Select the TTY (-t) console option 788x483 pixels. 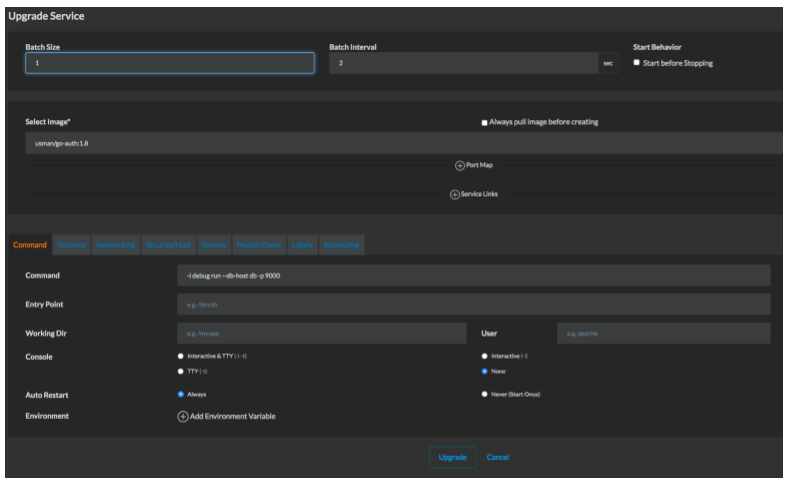(x=180, y=371)
